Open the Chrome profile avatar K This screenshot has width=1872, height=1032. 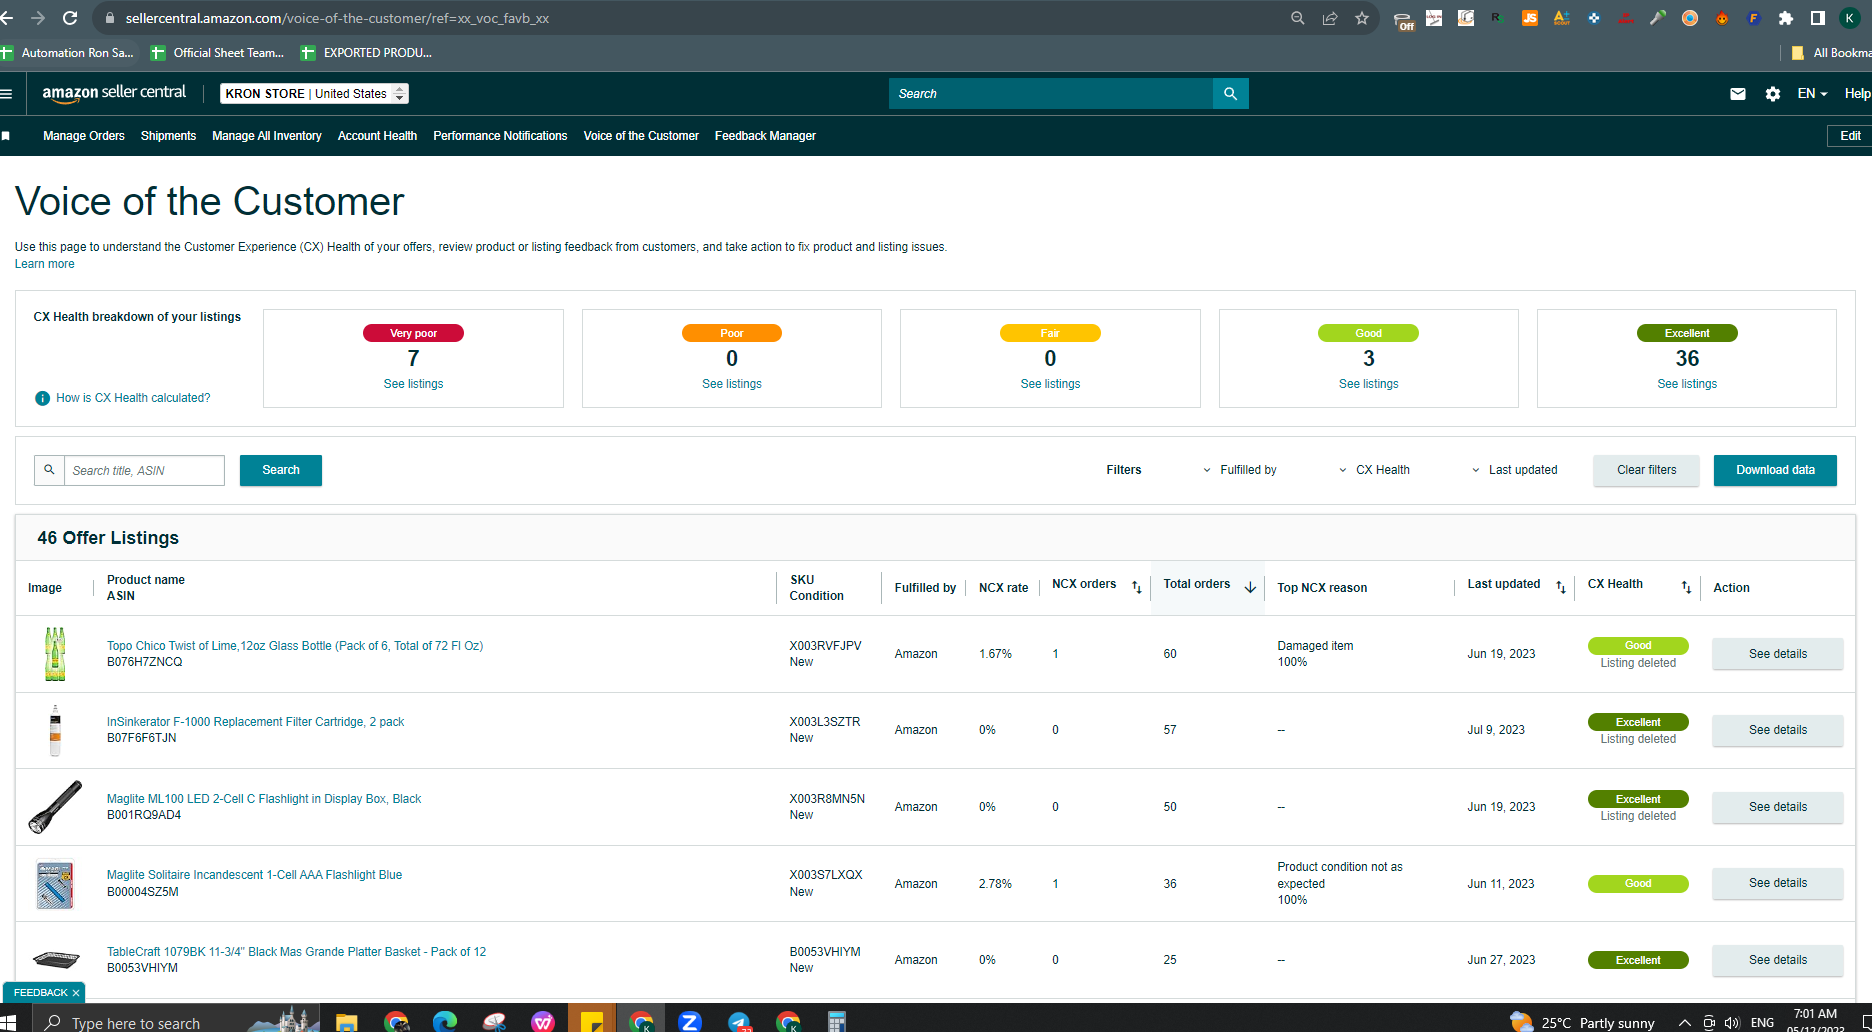[x=1850, y=18]
